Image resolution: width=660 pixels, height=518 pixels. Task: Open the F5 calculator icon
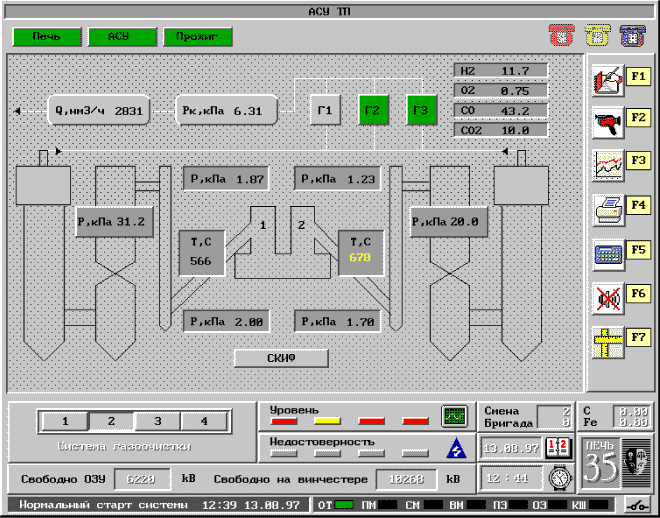click(606, 252)
